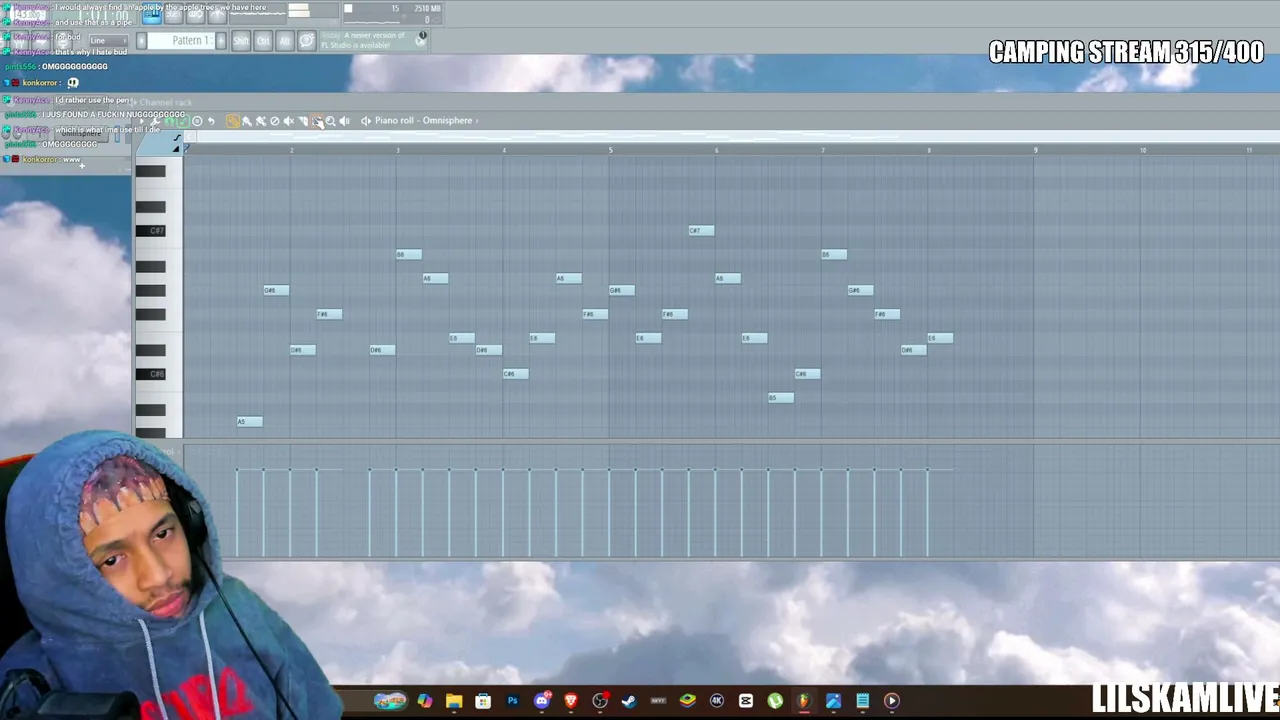
Task: Select the B5 note in the piano roll
Action: 781,398
